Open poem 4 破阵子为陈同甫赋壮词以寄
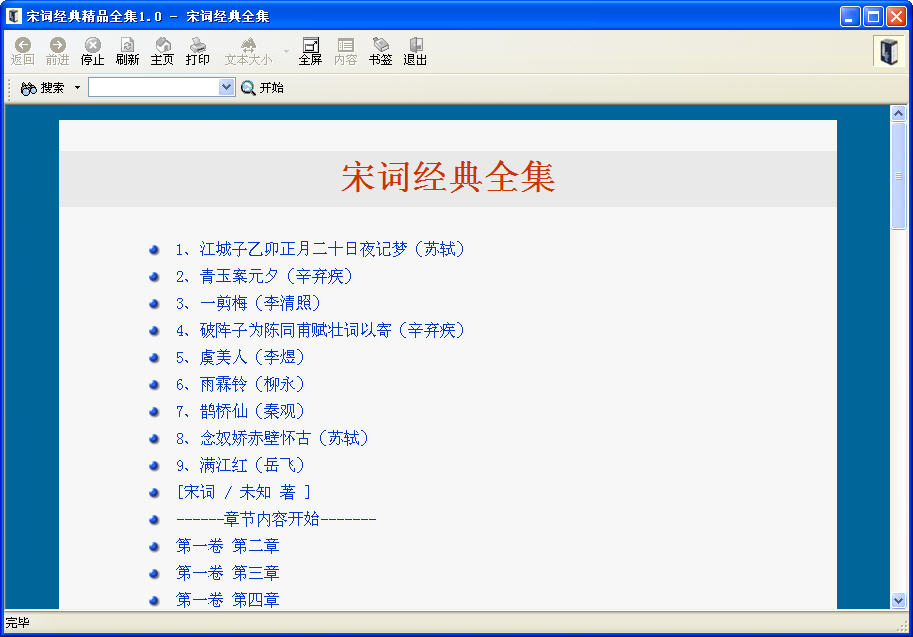Image resolution: width=913 pixels, height=637 pixels. pyautogui.click(x=320, y=330)
